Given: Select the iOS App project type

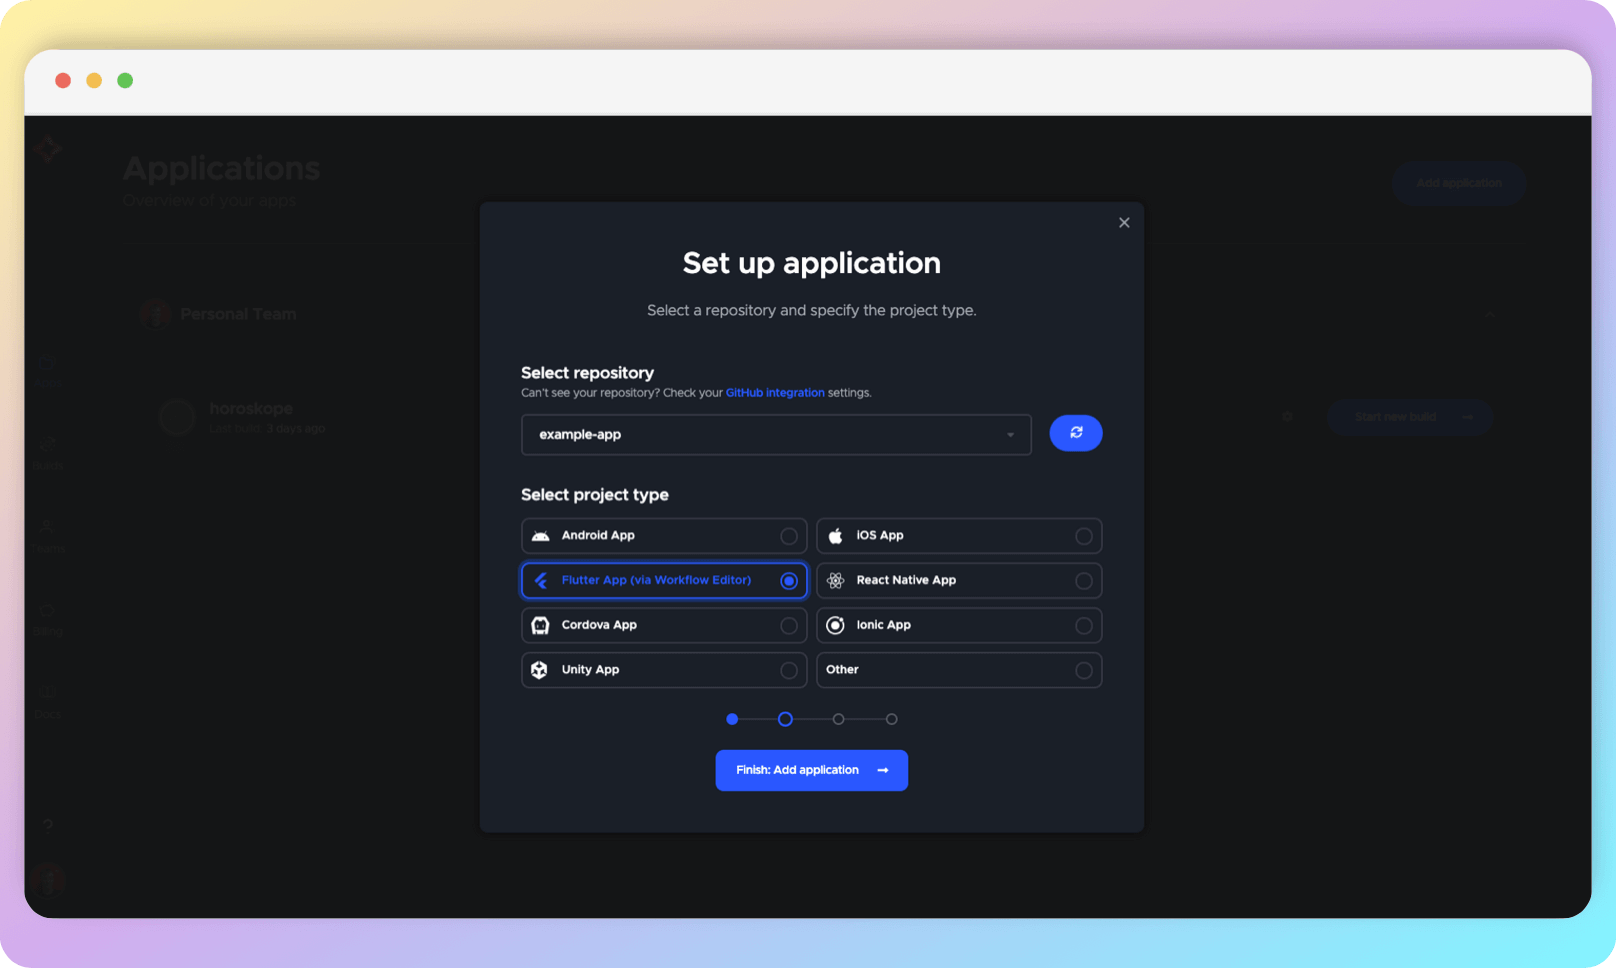Looking at the screenshot, I should (958, 535).
